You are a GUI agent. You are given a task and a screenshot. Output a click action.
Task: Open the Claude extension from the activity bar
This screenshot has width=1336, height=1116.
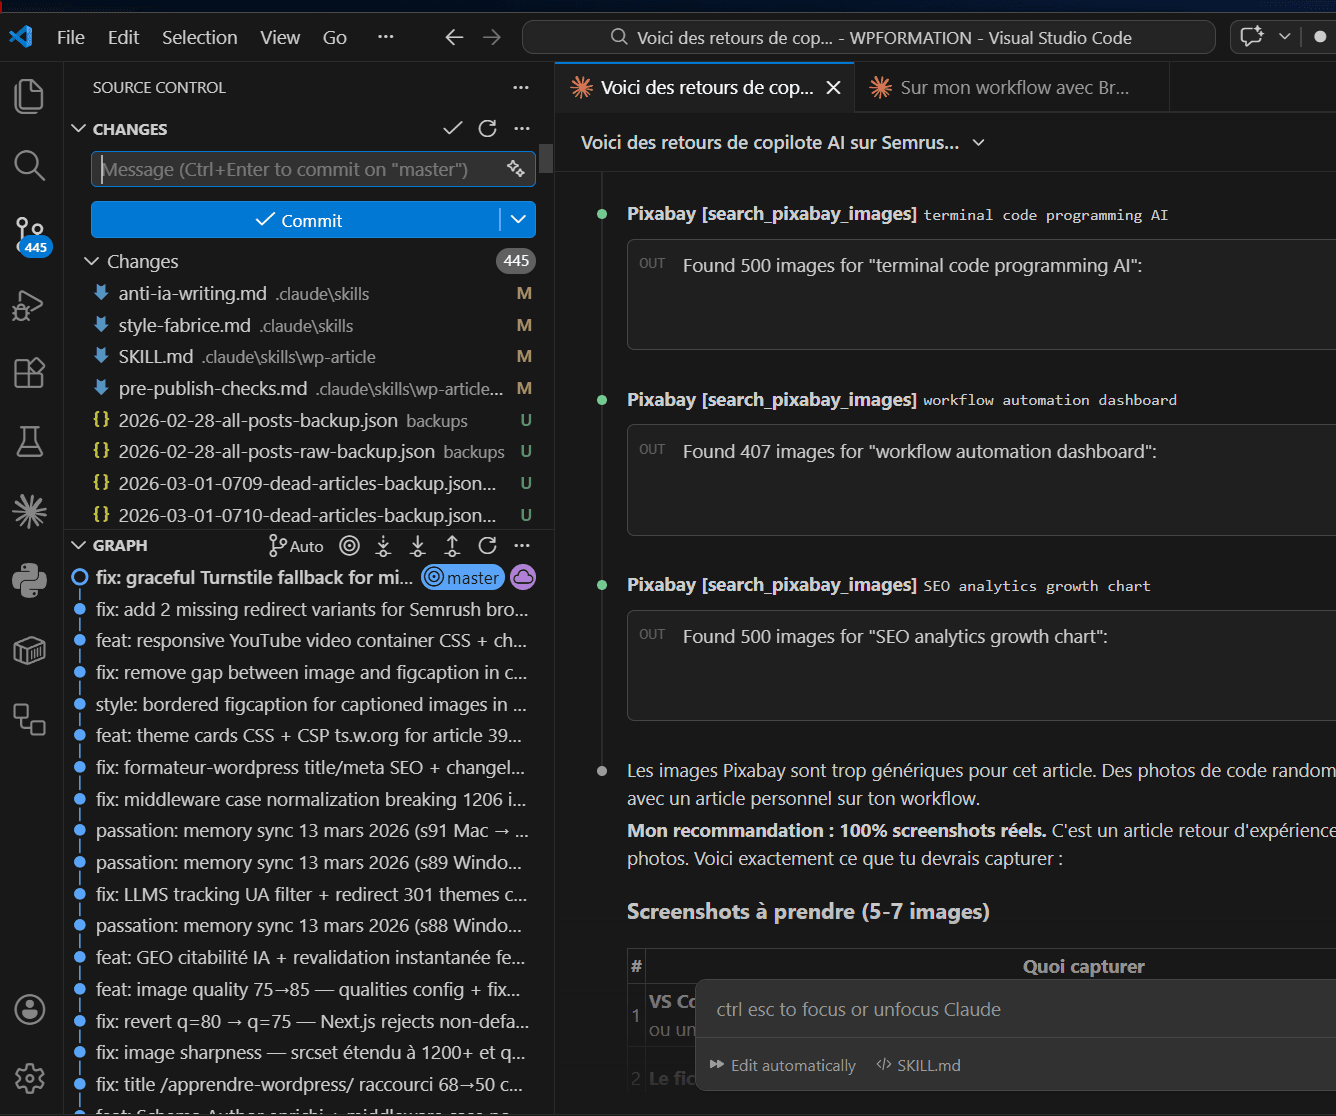[29, 511]
